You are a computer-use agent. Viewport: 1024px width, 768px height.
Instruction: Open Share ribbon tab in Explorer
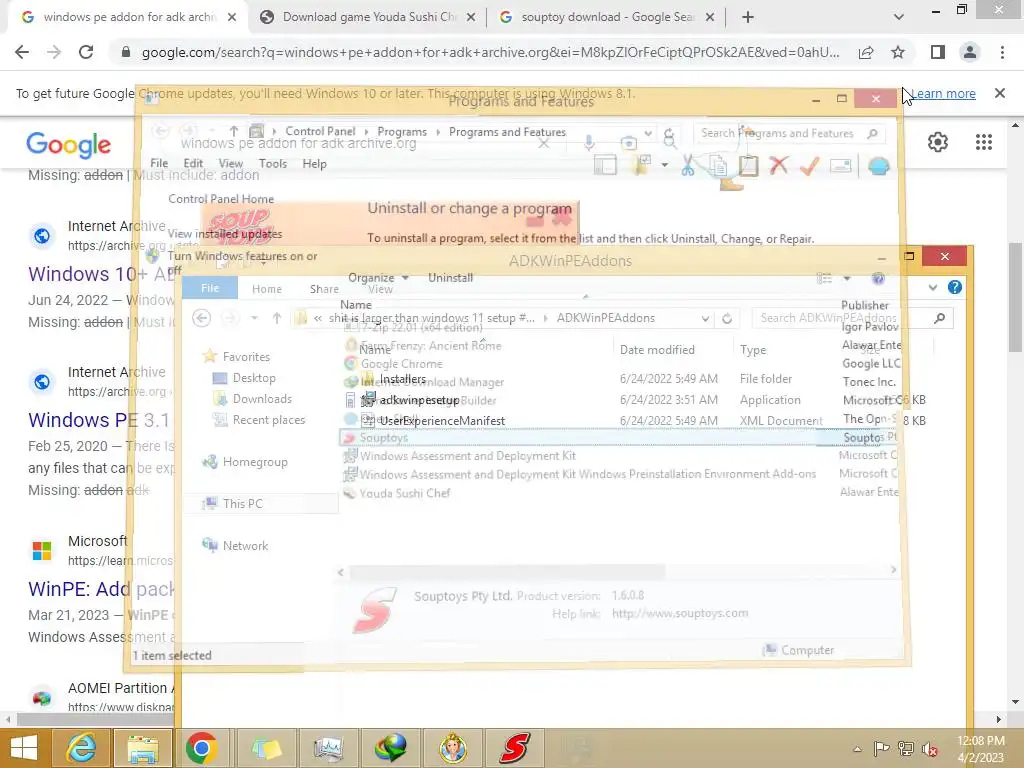(324, 289)
